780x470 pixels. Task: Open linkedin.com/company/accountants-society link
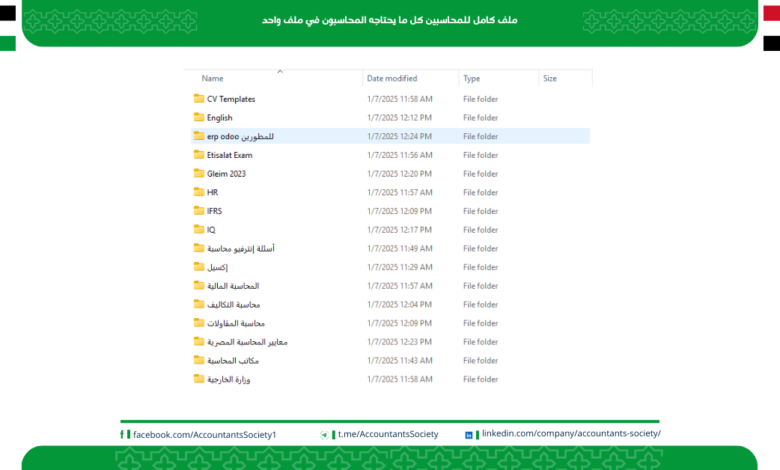click(571, 434)
